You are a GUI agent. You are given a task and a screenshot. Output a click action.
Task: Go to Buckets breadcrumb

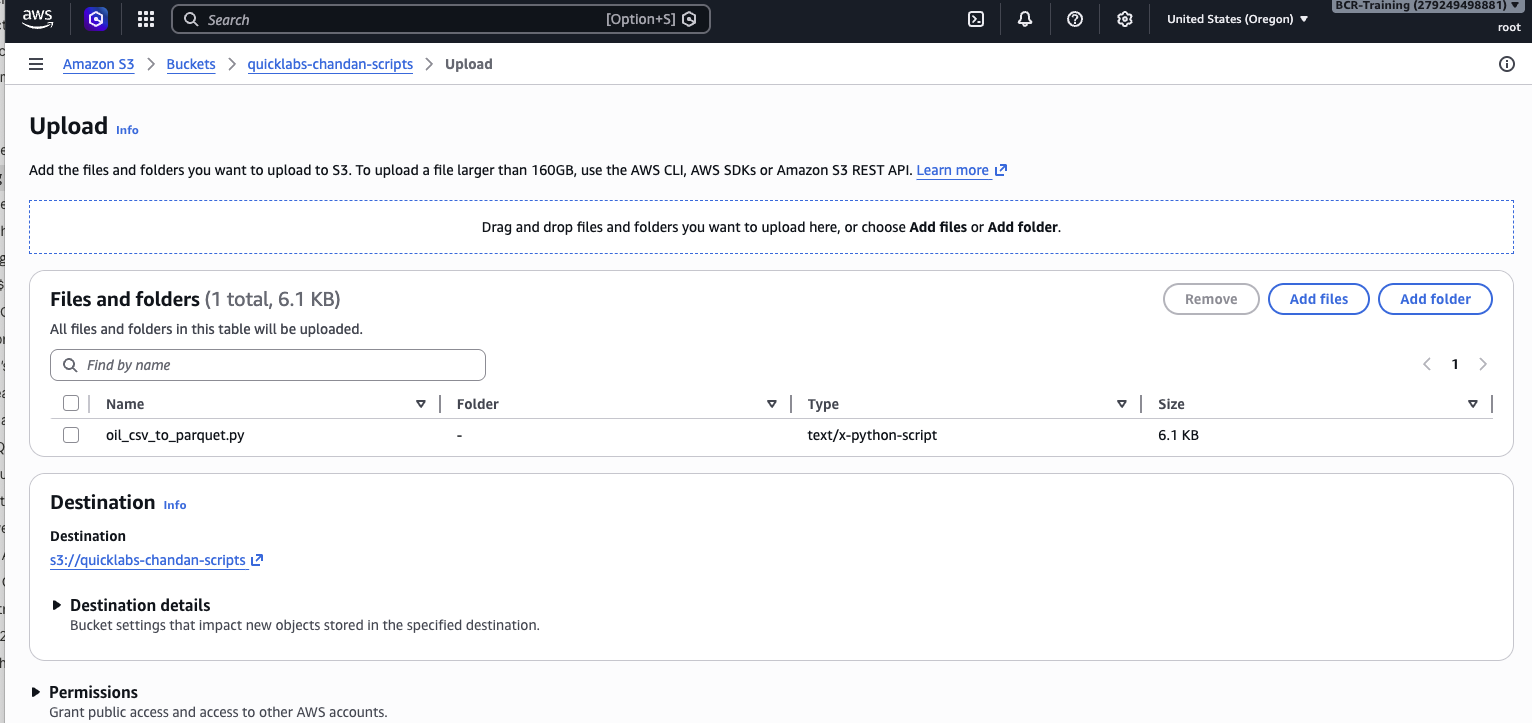pyautogui.click(x=191, y=64)
